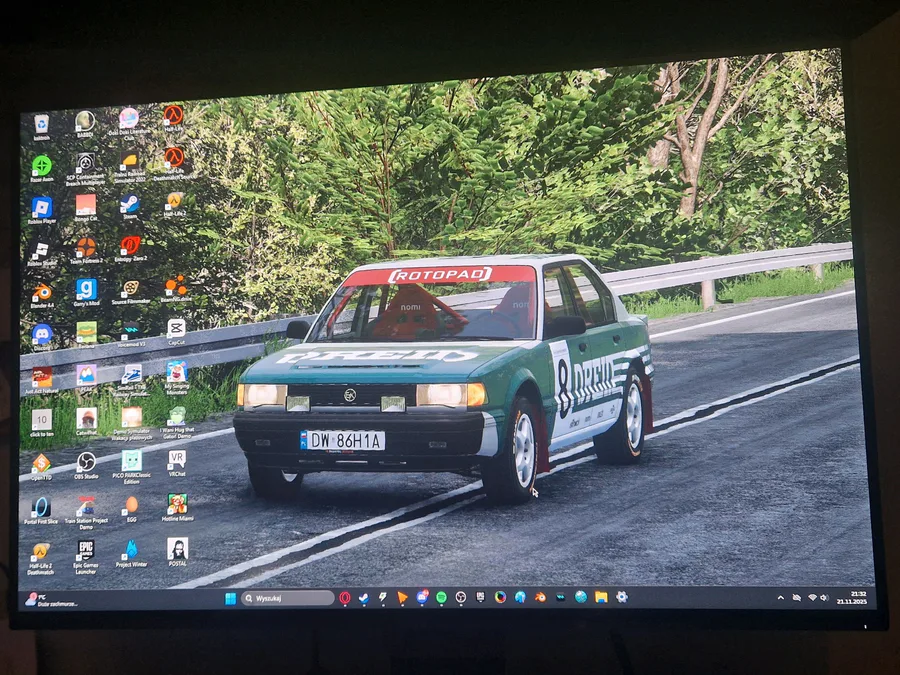Launch CapCut desktop icon
Image resolution: width=900 pixels, height=675 pixels.
(x=176, y=332)
